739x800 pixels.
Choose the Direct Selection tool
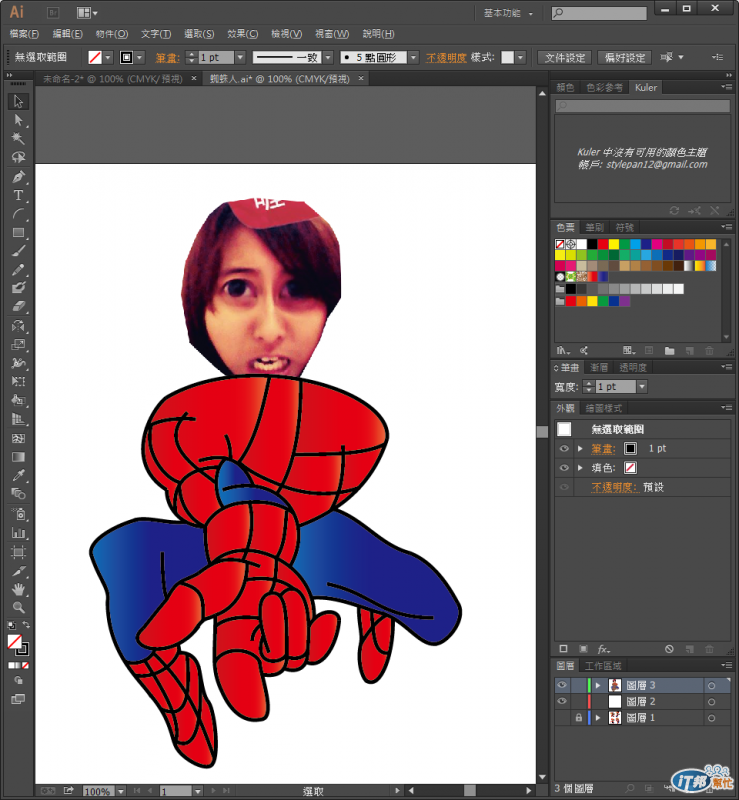(x=18, y=120)
